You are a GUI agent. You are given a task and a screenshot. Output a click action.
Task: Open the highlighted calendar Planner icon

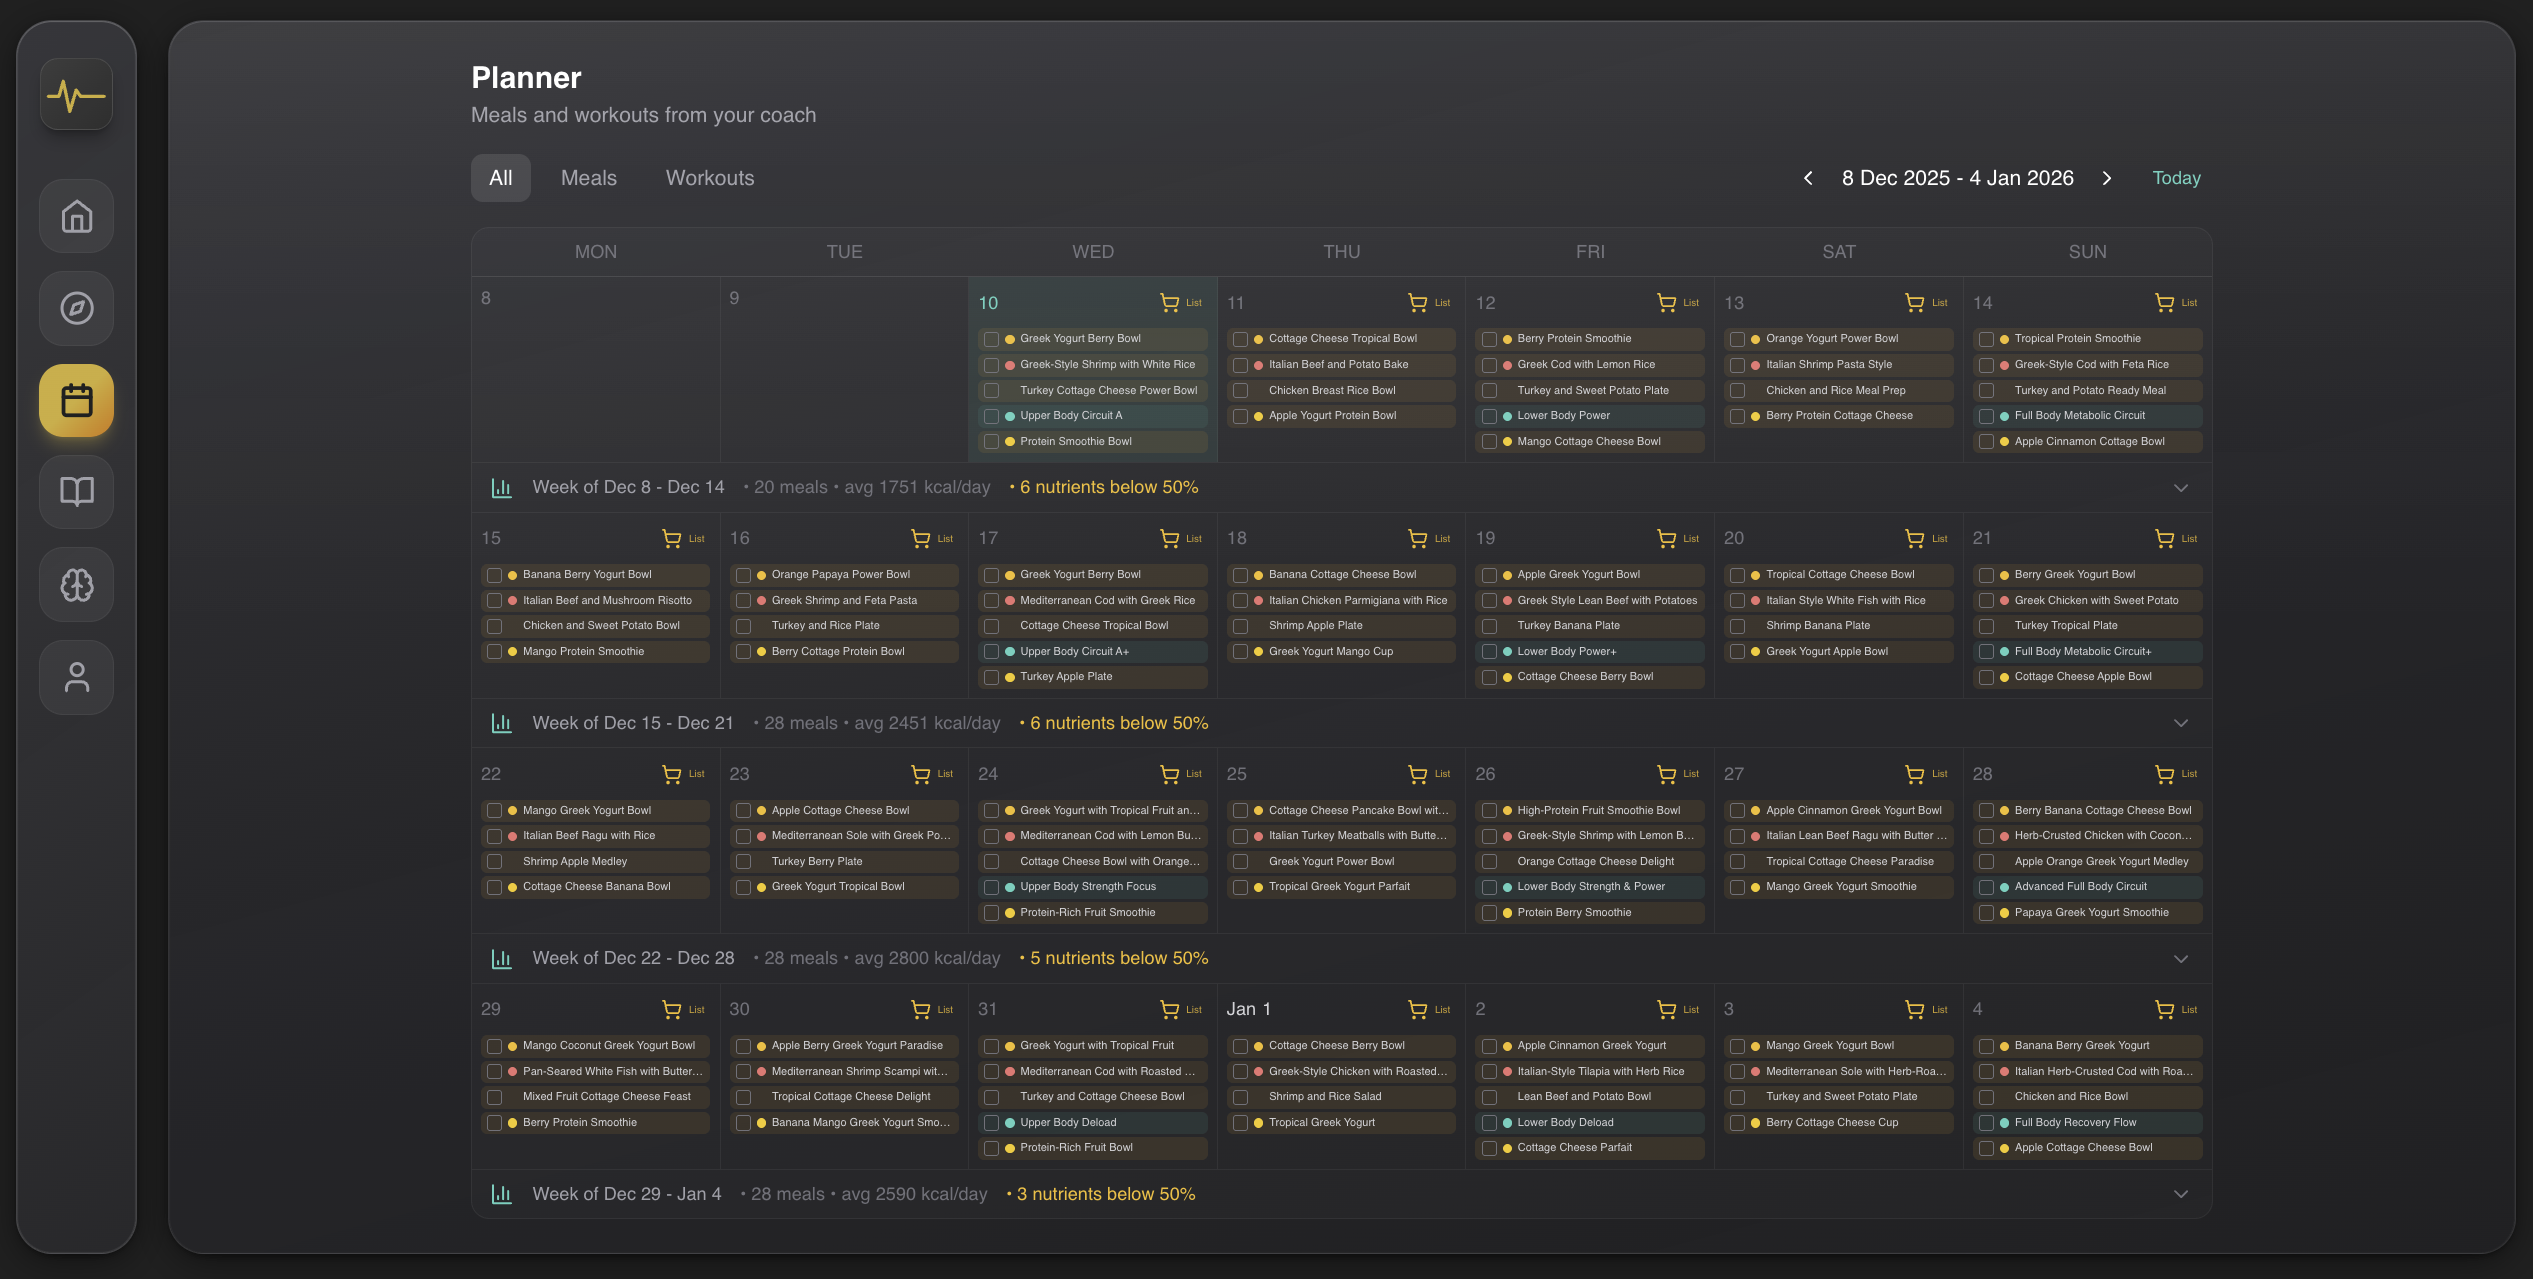76,400
